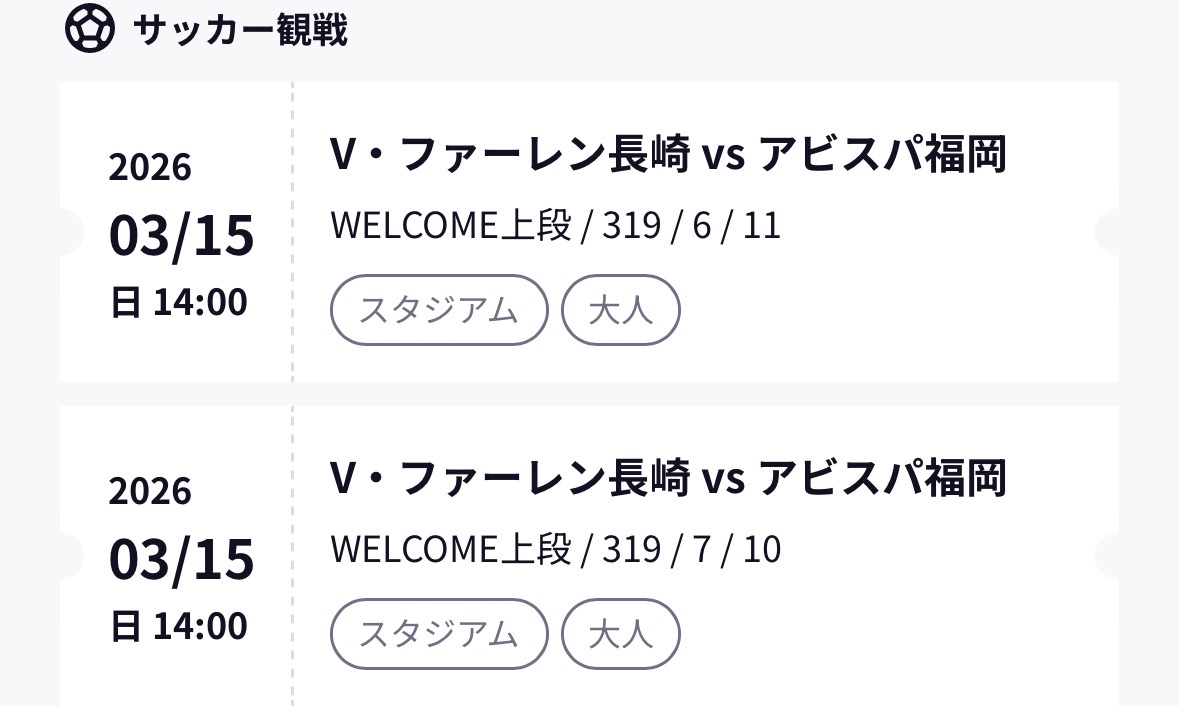Click the 03/15 date on the first ticket
Screen dimensions: 1179x706
coord(181,236)
